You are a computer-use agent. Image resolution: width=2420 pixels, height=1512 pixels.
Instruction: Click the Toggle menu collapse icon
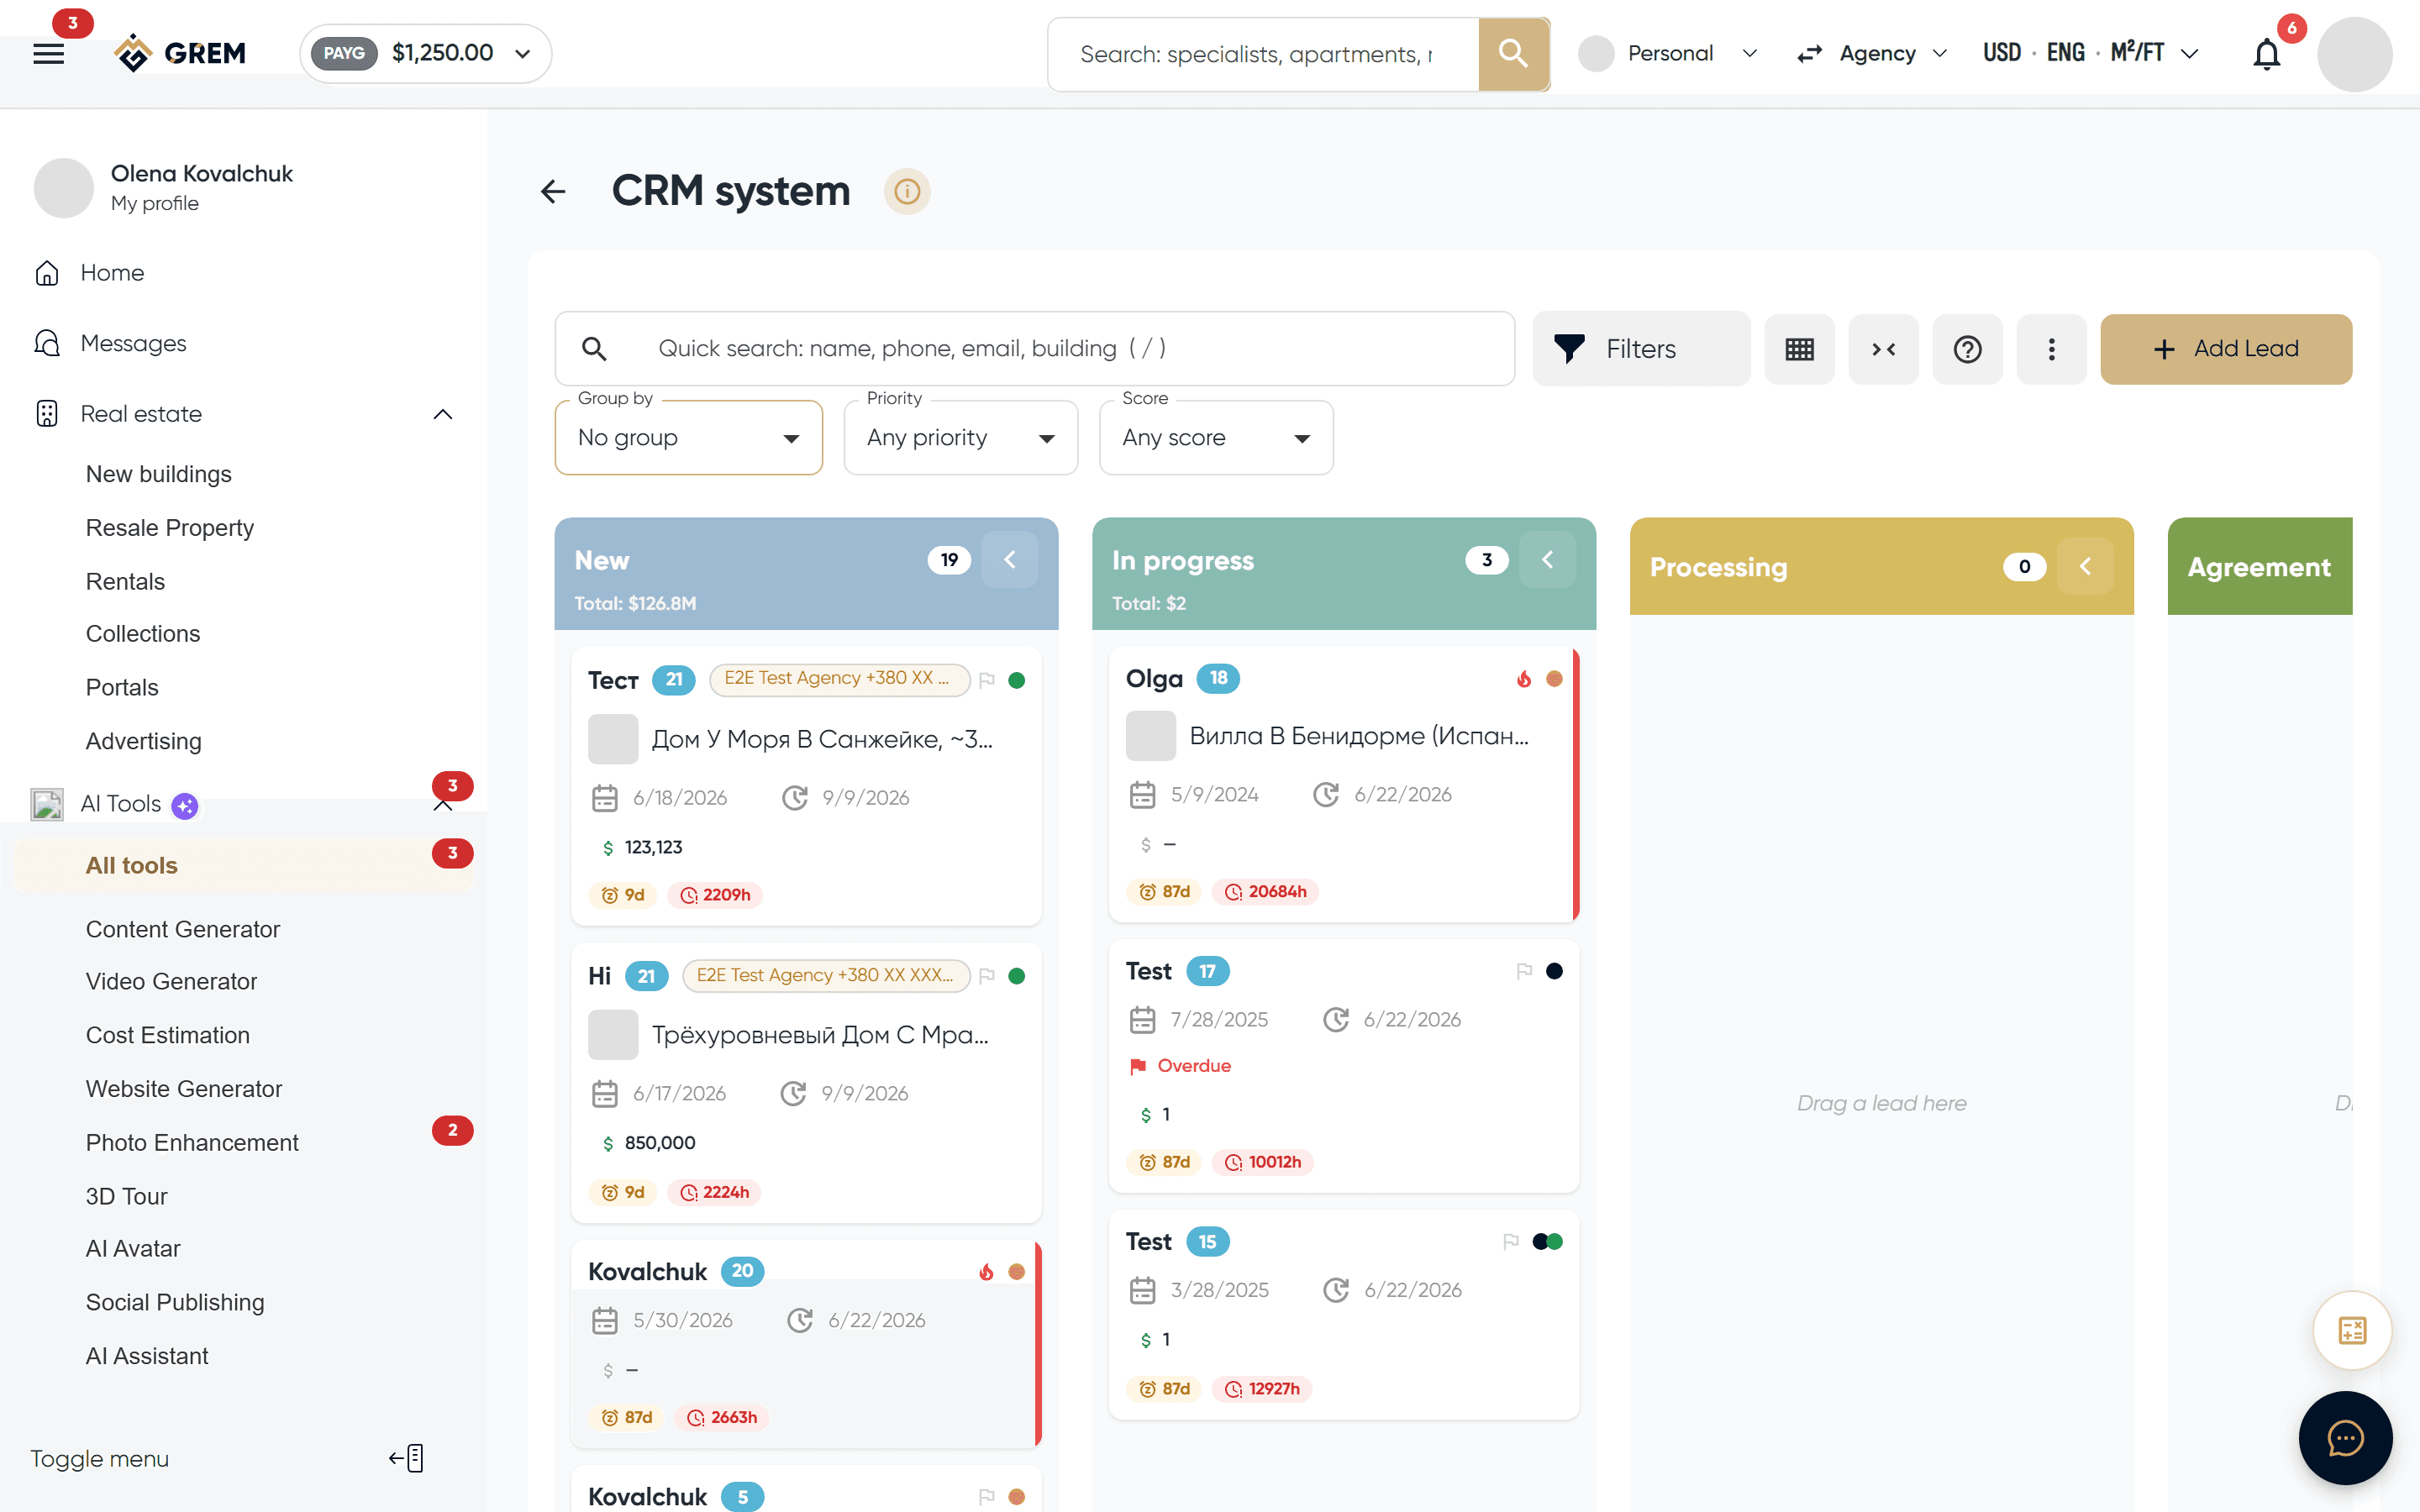tap(406, 1458)
